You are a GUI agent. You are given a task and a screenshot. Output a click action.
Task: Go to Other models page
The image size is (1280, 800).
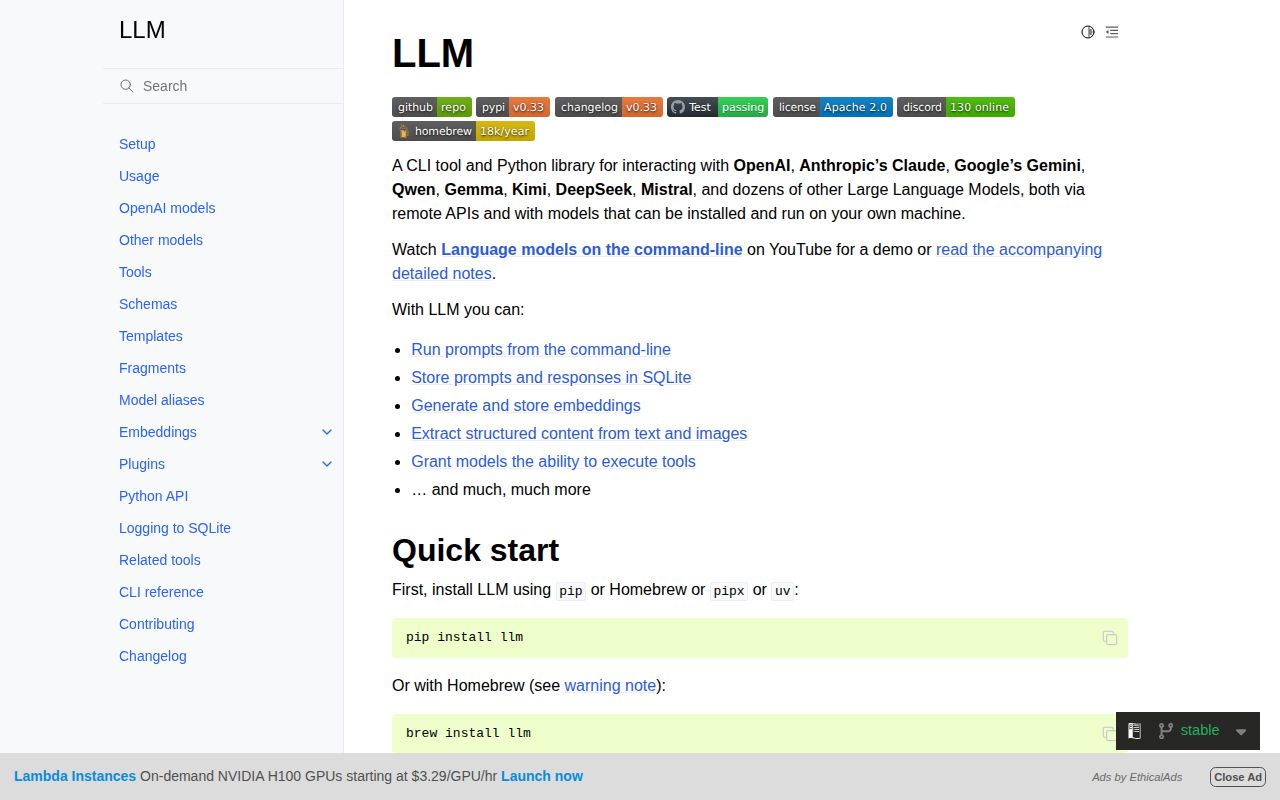(x=161, y=240)
